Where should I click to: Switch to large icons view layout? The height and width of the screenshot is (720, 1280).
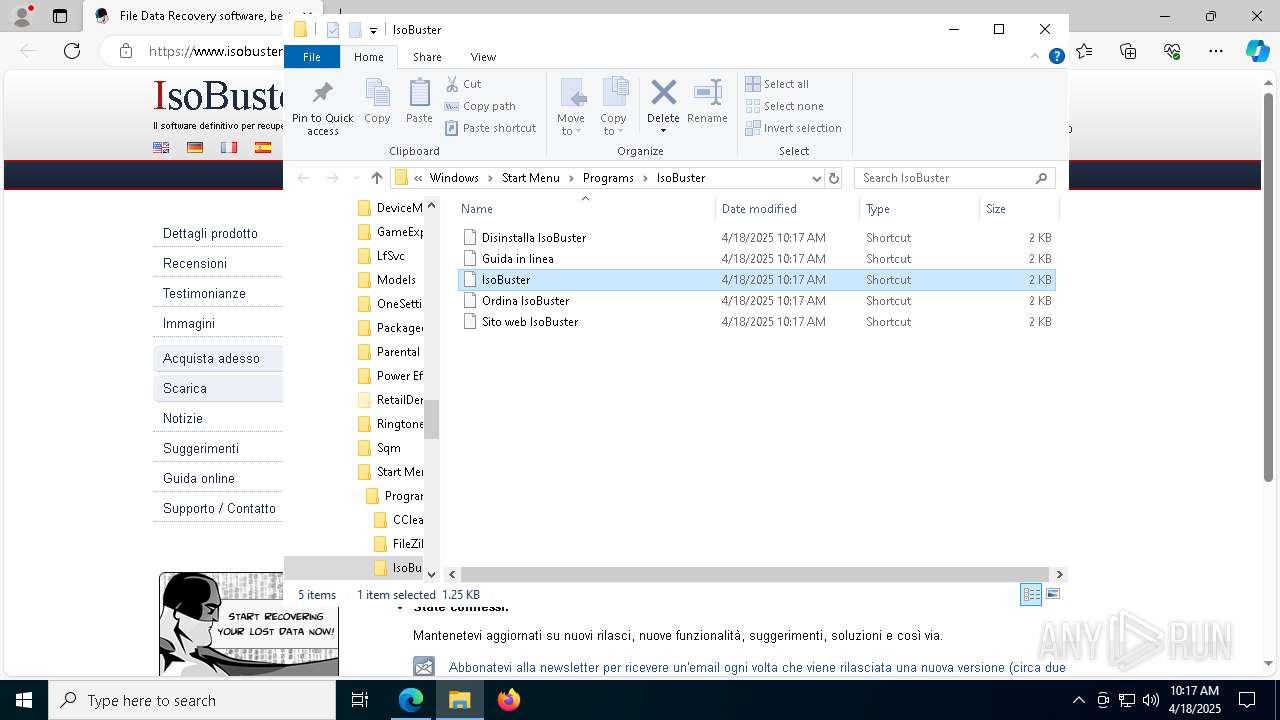[1052, 594]
